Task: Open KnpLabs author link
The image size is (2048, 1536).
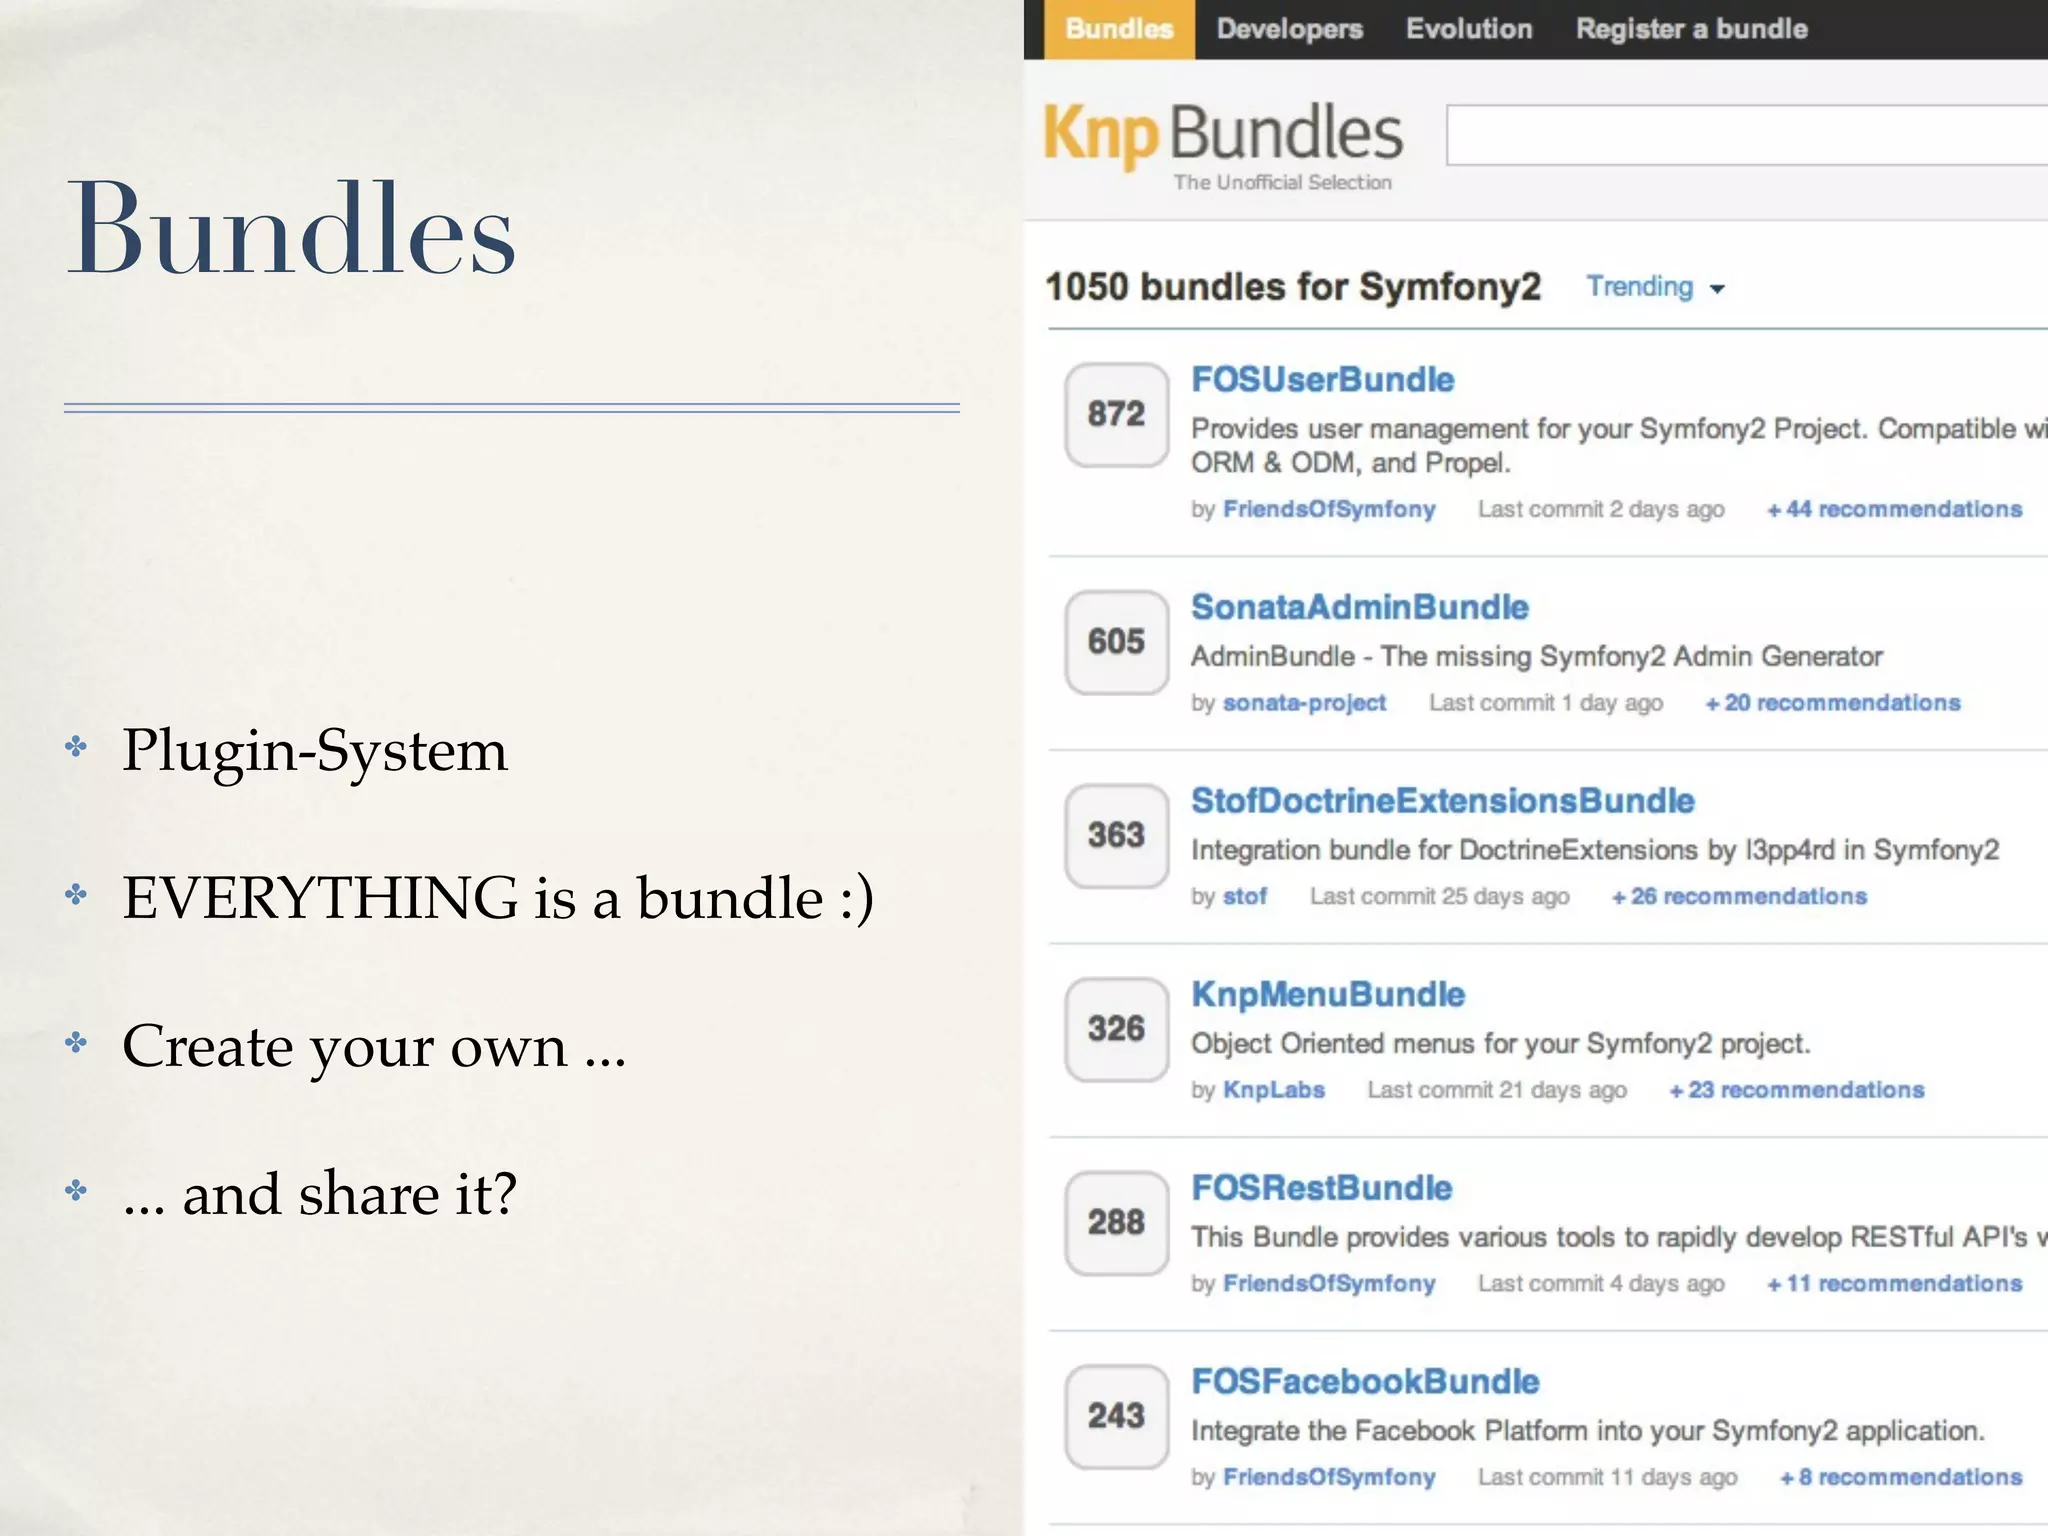Action: pyautogui.click(x=1274, y=1090)
